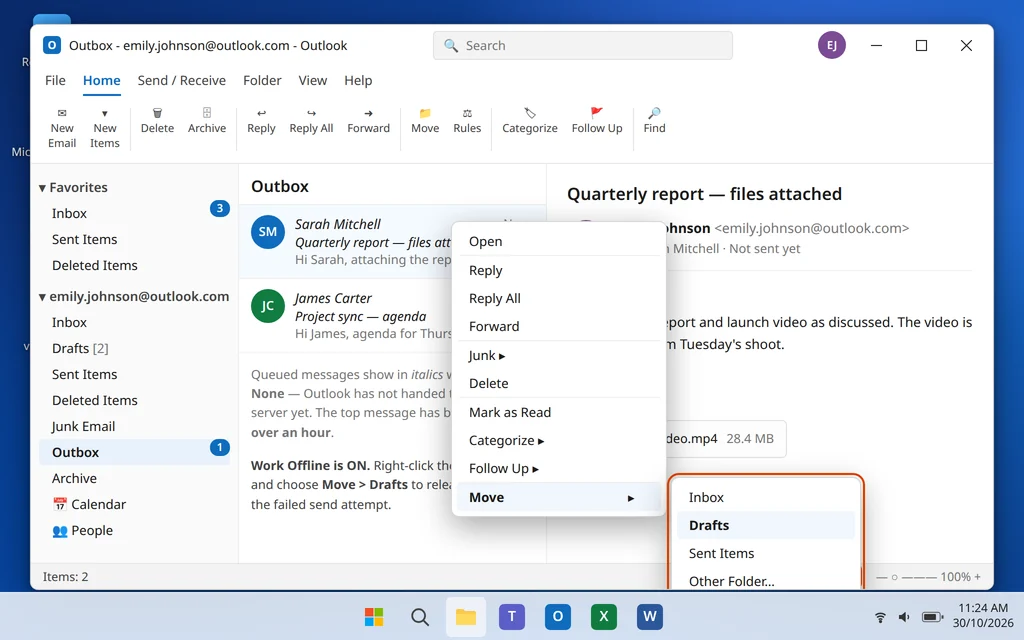This screenshot has width=1024, height=640.
Task: Open the Junk Email folder
Action: click(x=135, y=426)
